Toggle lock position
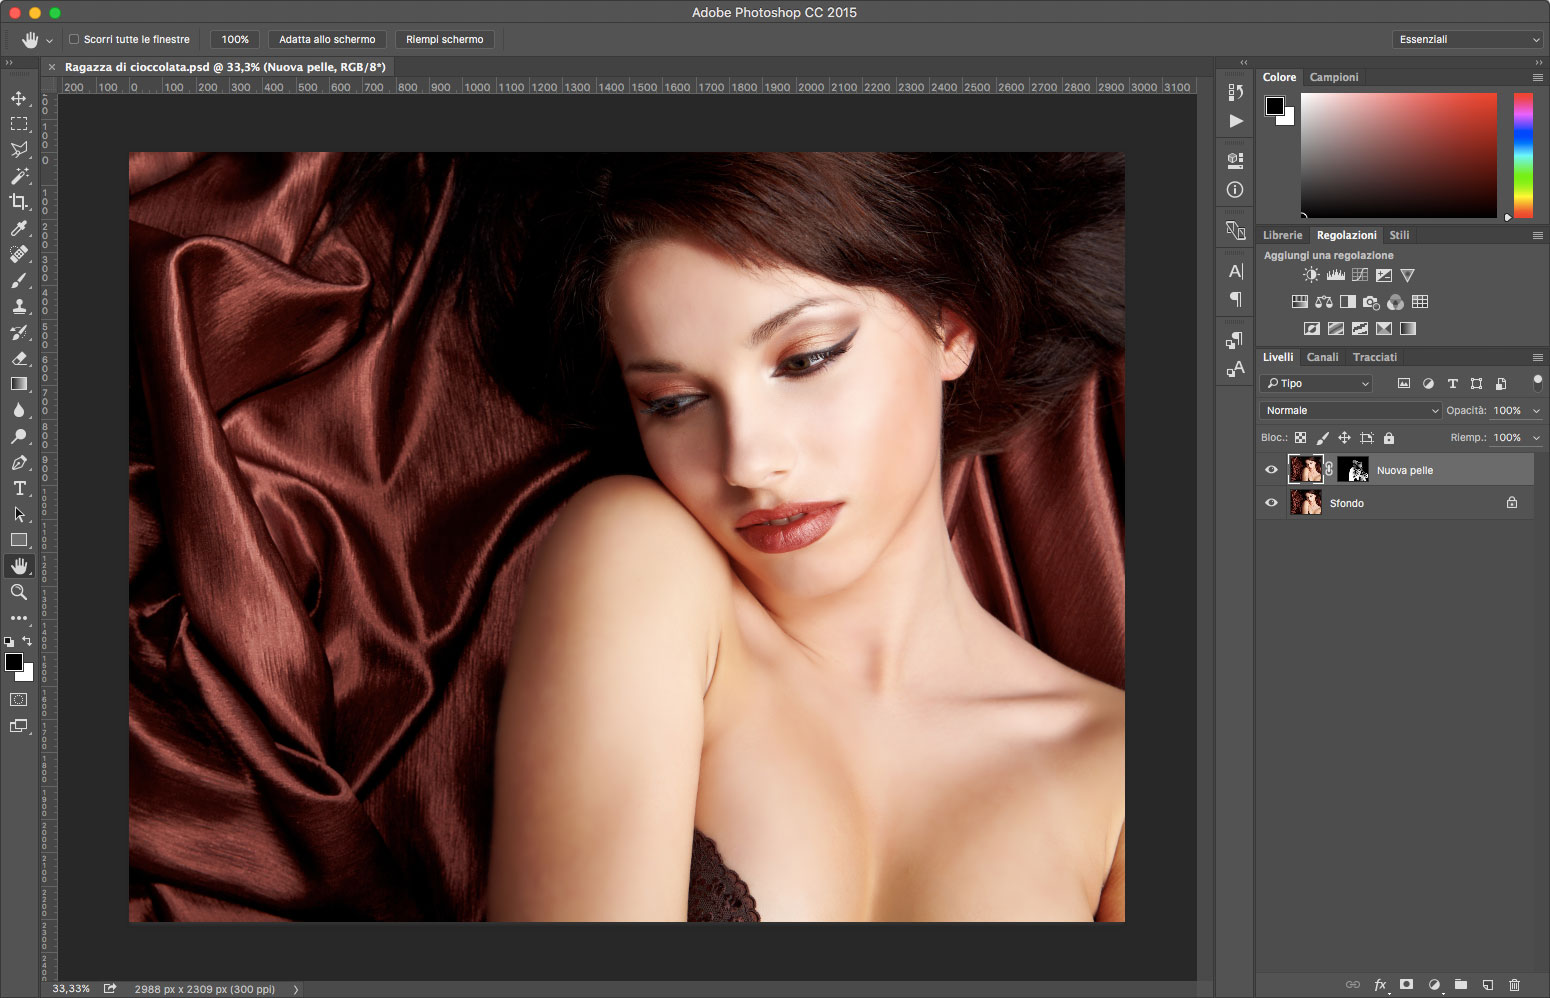 click(x=1344, y=438)
